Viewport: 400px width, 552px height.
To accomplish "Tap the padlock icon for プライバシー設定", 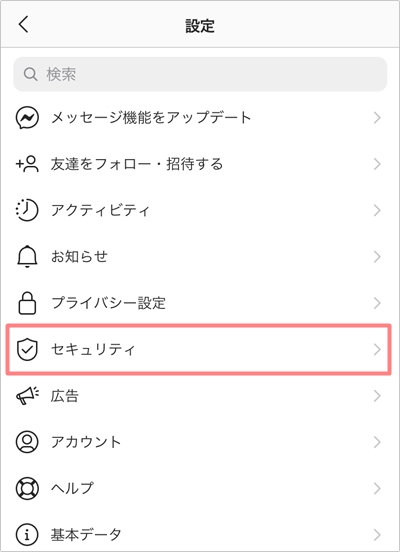I will (x=27, y=303).
